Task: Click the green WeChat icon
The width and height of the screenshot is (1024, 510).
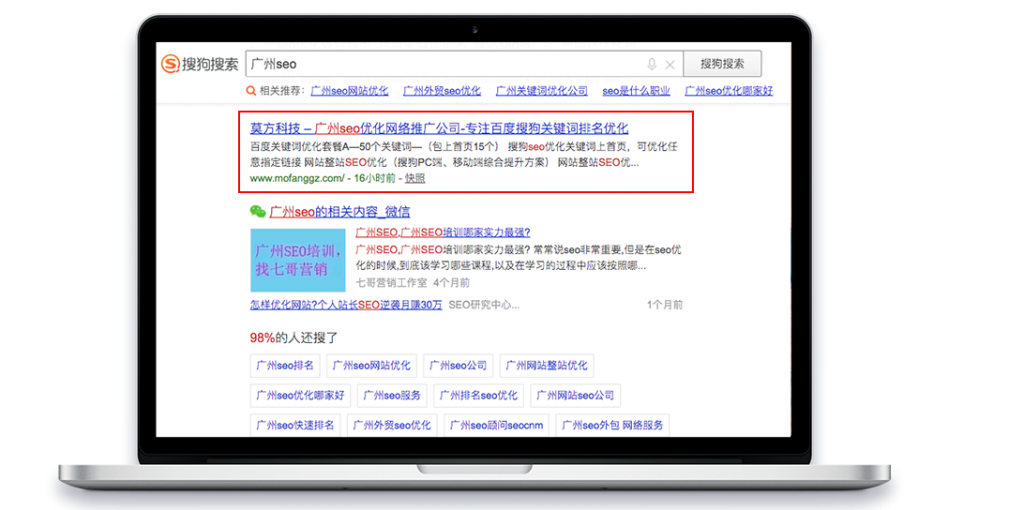Action: click(258, 211)
